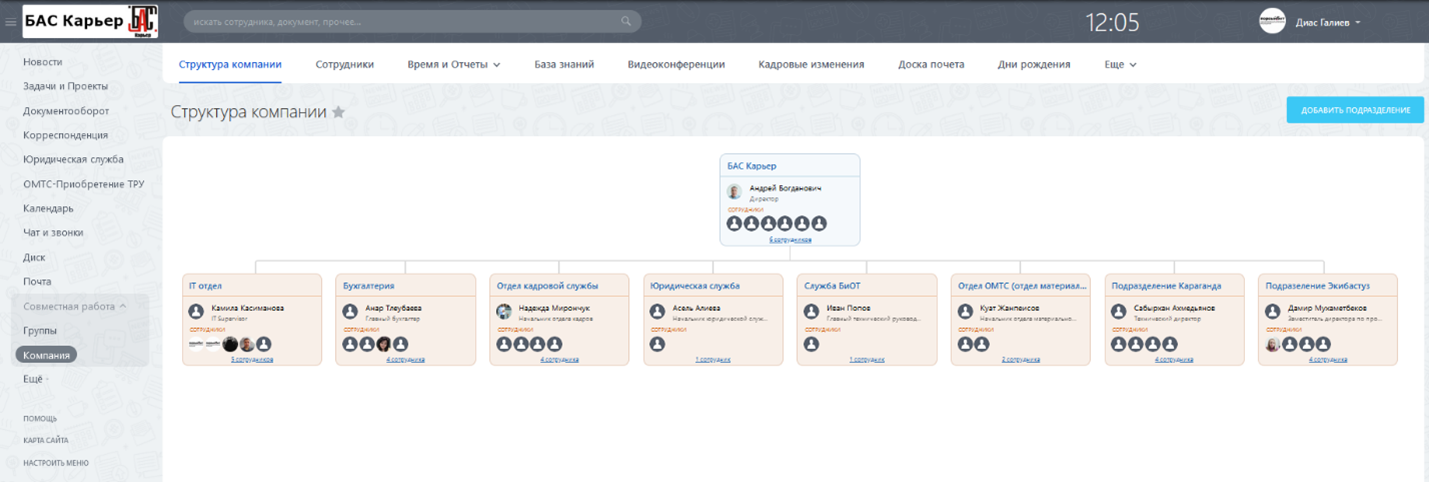
Task: Click Дамир Мухаметбеков's avatar in Подразделение Экибастуз
Action: tap(1273, 312)
